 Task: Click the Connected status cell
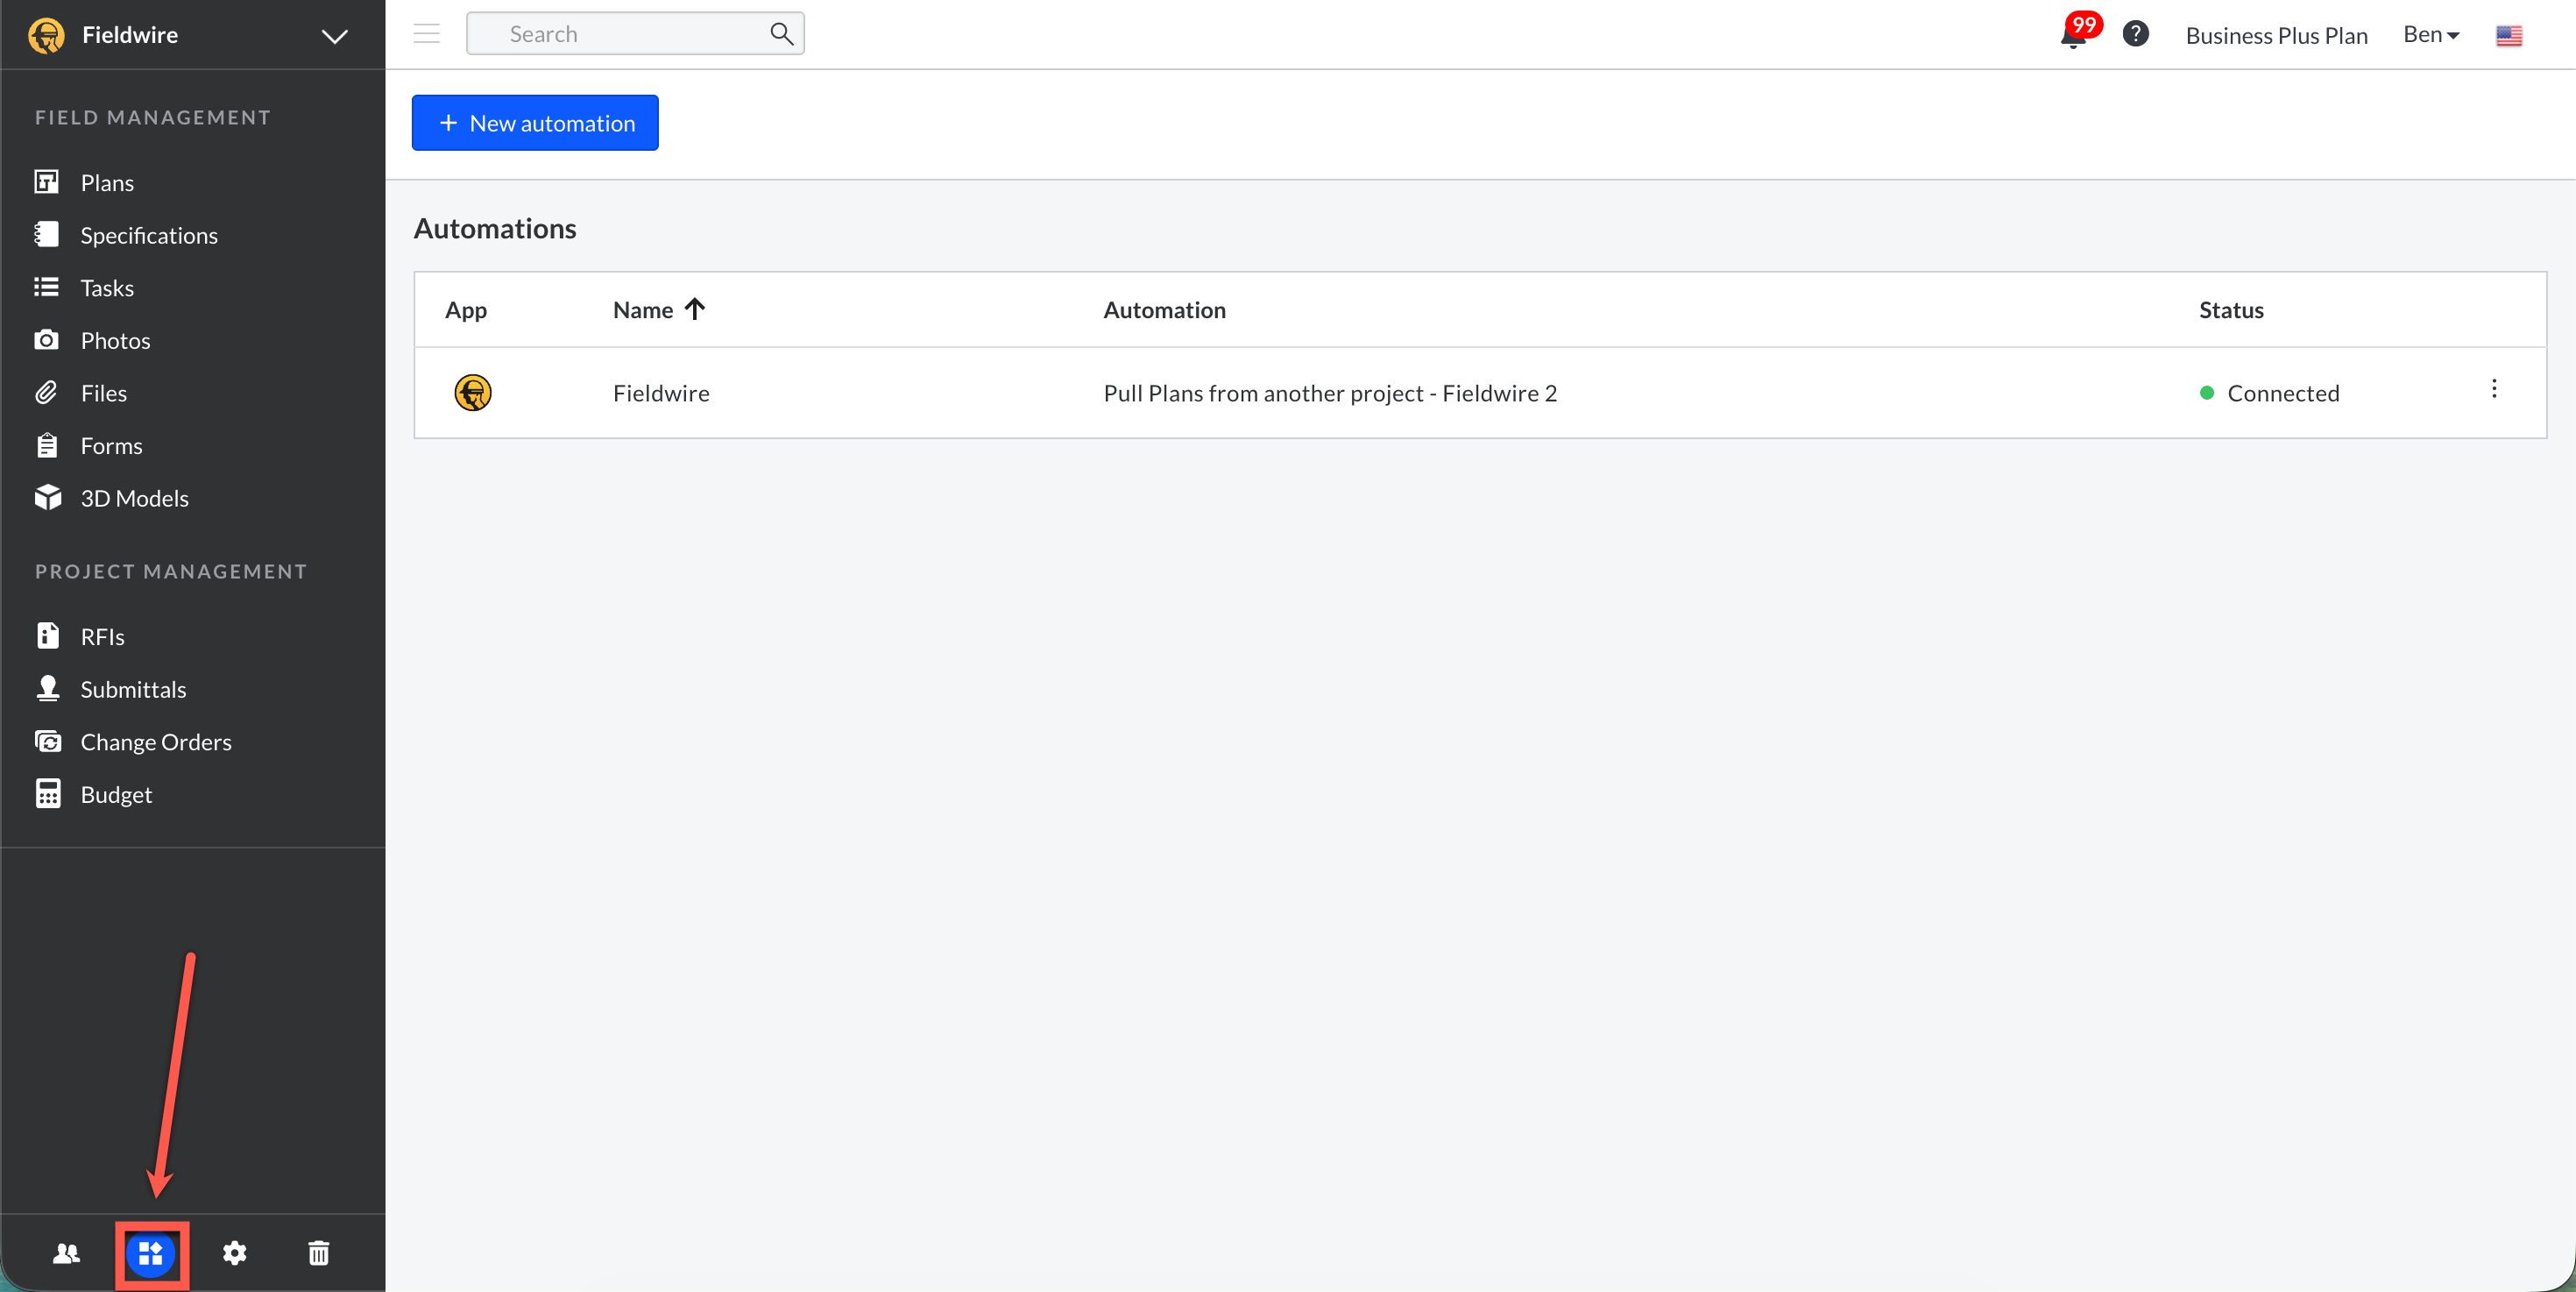[2269, 393]
